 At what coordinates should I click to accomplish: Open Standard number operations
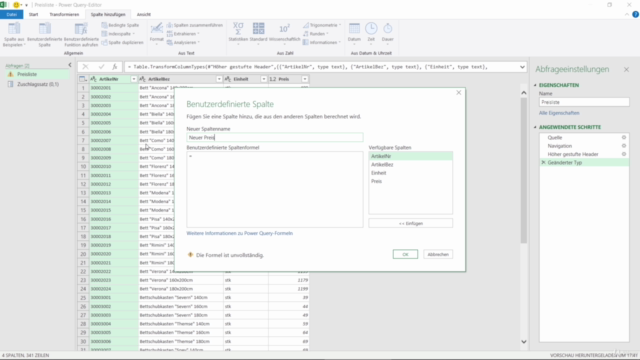[258, 33]
